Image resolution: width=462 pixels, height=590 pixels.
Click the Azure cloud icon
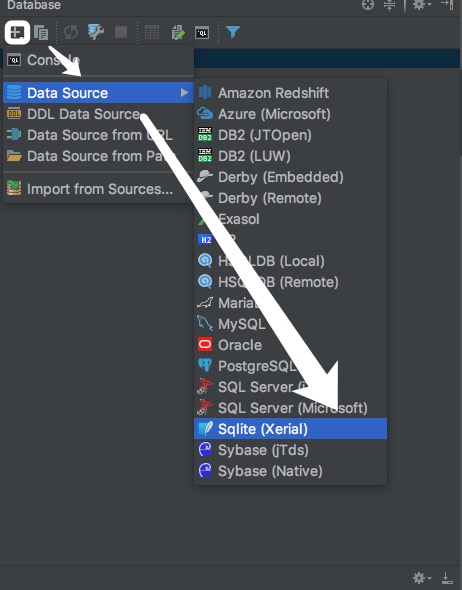(x=205, y=113)
